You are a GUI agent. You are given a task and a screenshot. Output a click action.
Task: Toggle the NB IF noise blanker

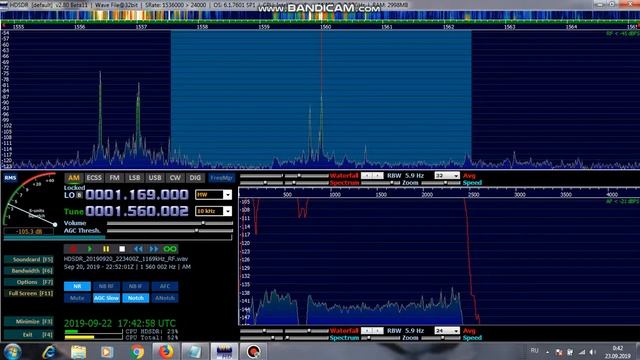click(x=136, y=287)
